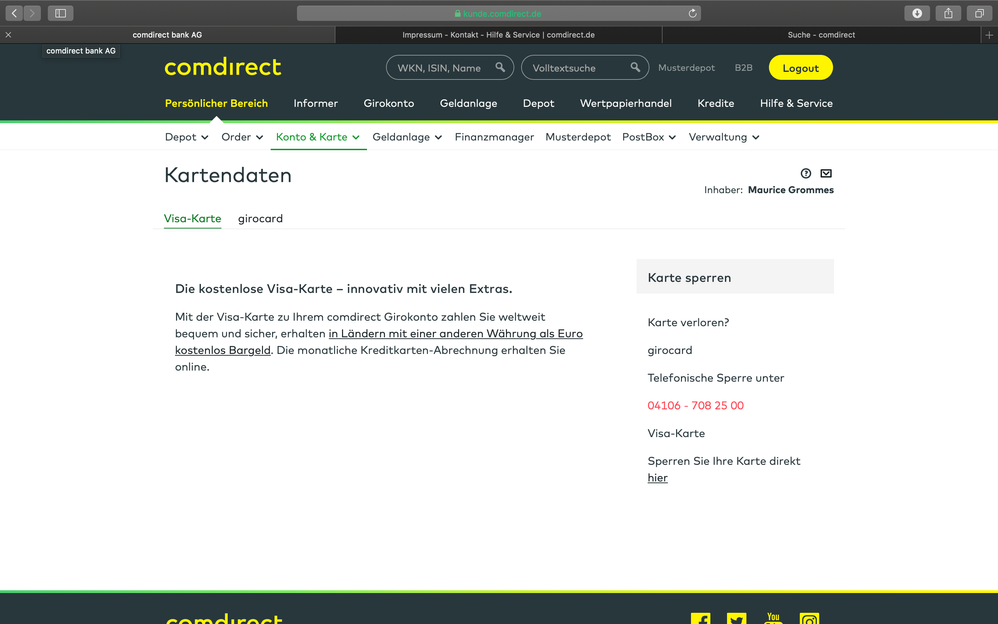This screenshot has width=998, height=624.
Task: Click inside the WKN, ISIN, Name field
Action: click(440, 67)
